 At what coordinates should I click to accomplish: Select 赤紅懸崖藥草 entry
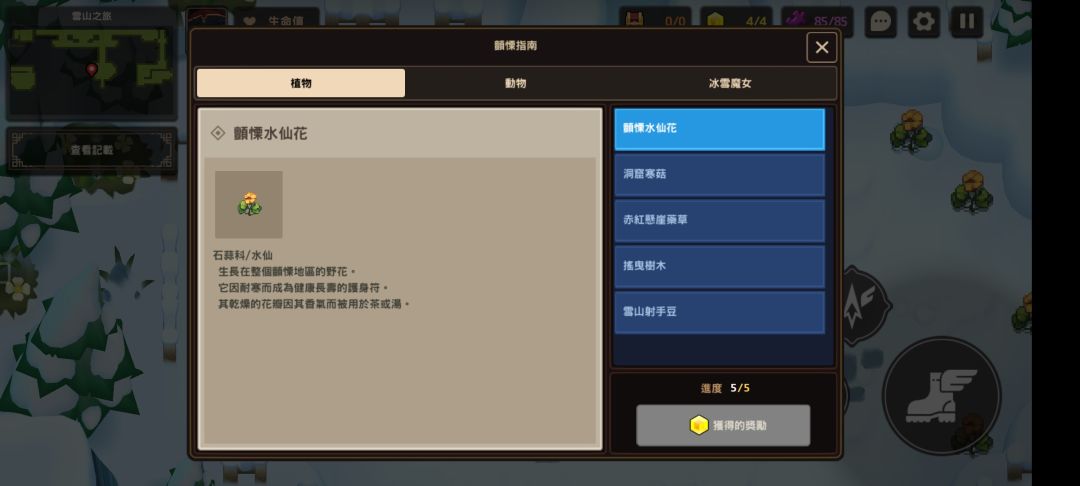(x=719, y=220)
